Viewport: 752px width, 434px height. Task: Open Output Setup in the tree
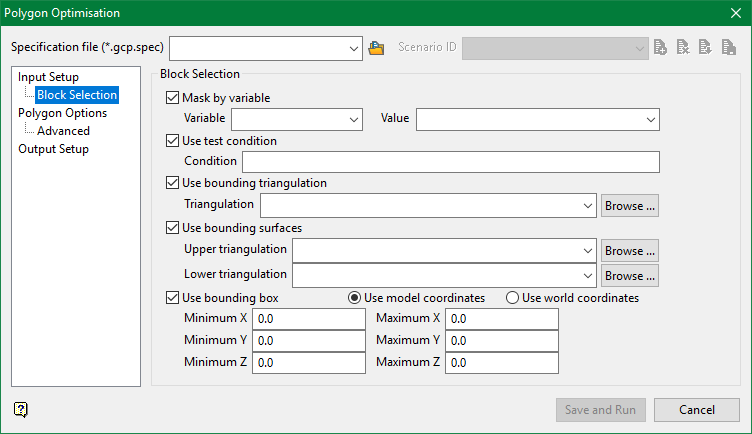pos(53,149)
